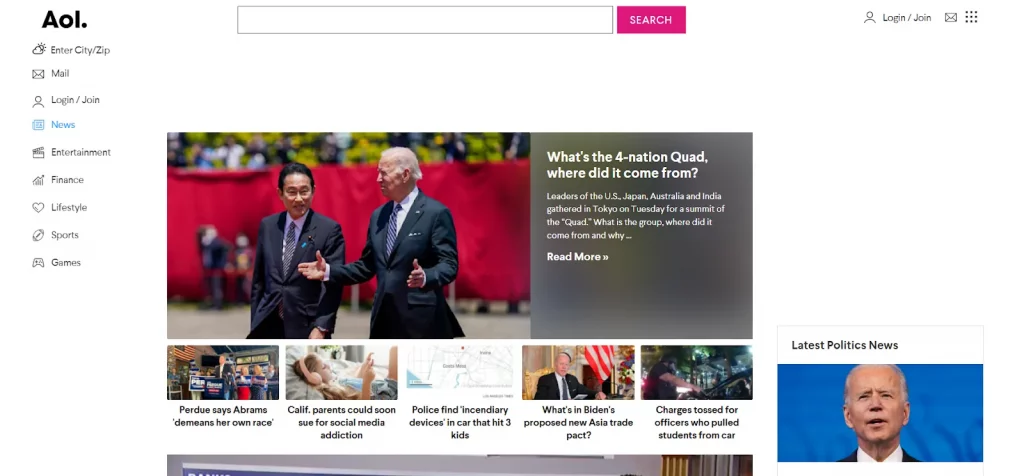
Task: Open Biden Asia trade pact thumbnail
Action: [x=578, y=372]
